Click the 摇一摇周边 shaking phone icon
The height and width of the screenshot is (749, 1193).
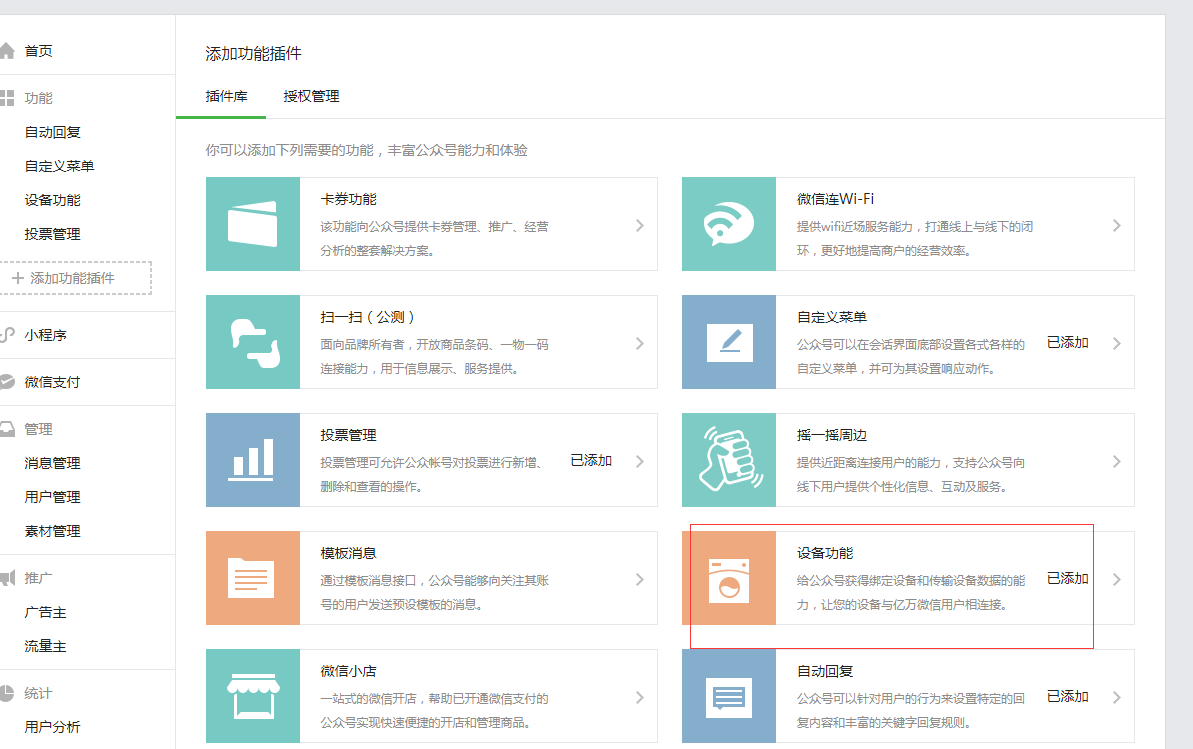[728, 460]
